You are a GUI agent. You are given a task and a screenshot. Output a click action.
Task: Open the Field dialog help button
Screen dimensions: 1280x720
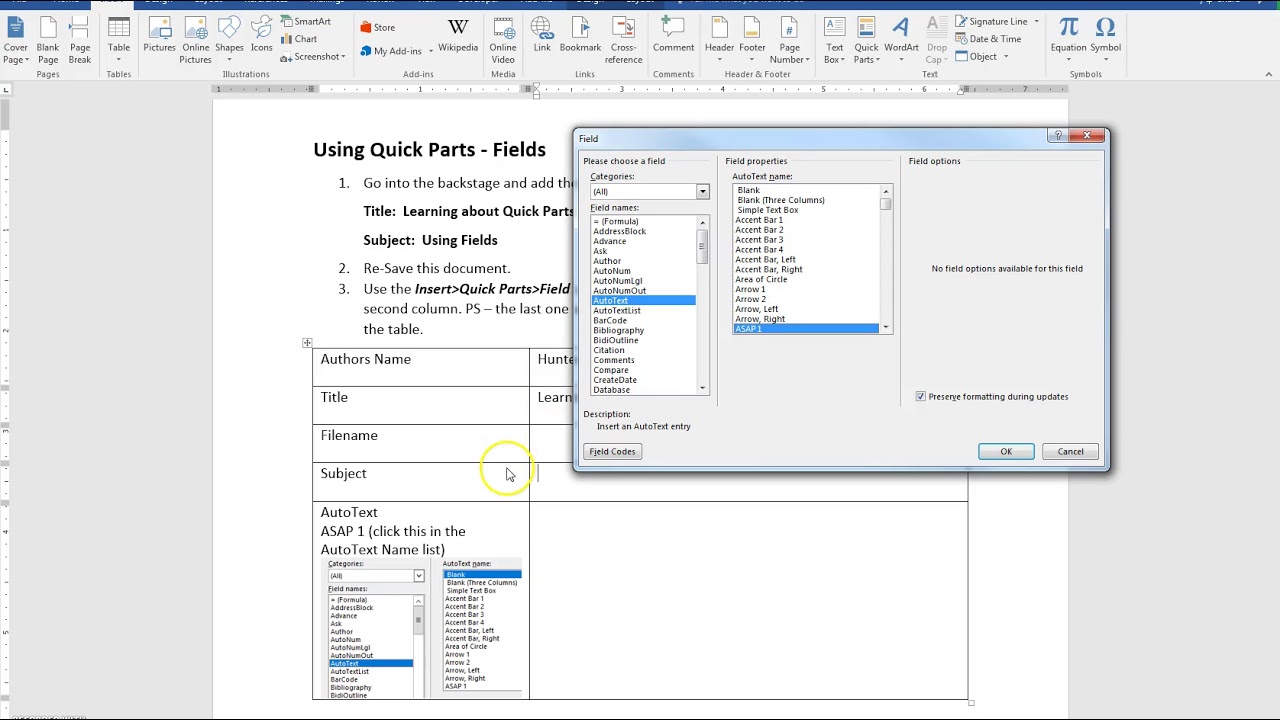pos(1058,136)
